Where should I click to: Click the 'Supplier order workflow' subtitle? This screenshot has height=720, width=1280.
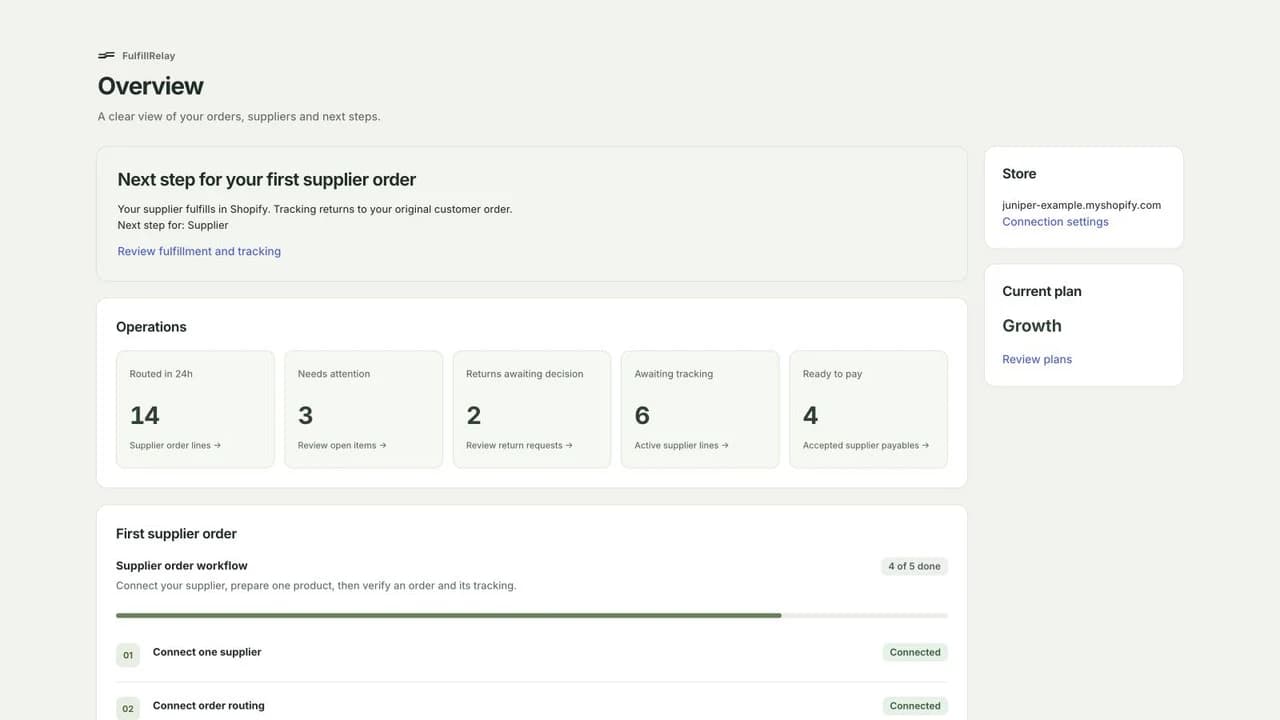[x=182, y=566]
